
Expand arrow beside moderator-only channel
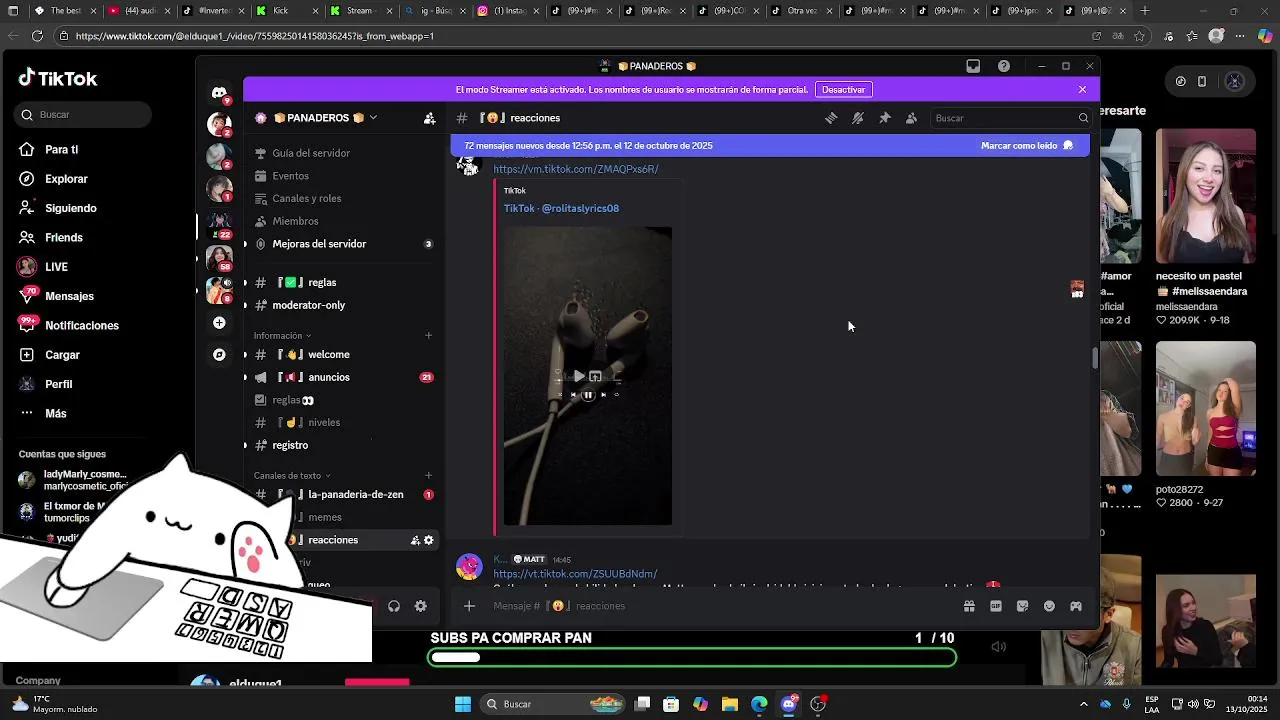tap(246, 305)
